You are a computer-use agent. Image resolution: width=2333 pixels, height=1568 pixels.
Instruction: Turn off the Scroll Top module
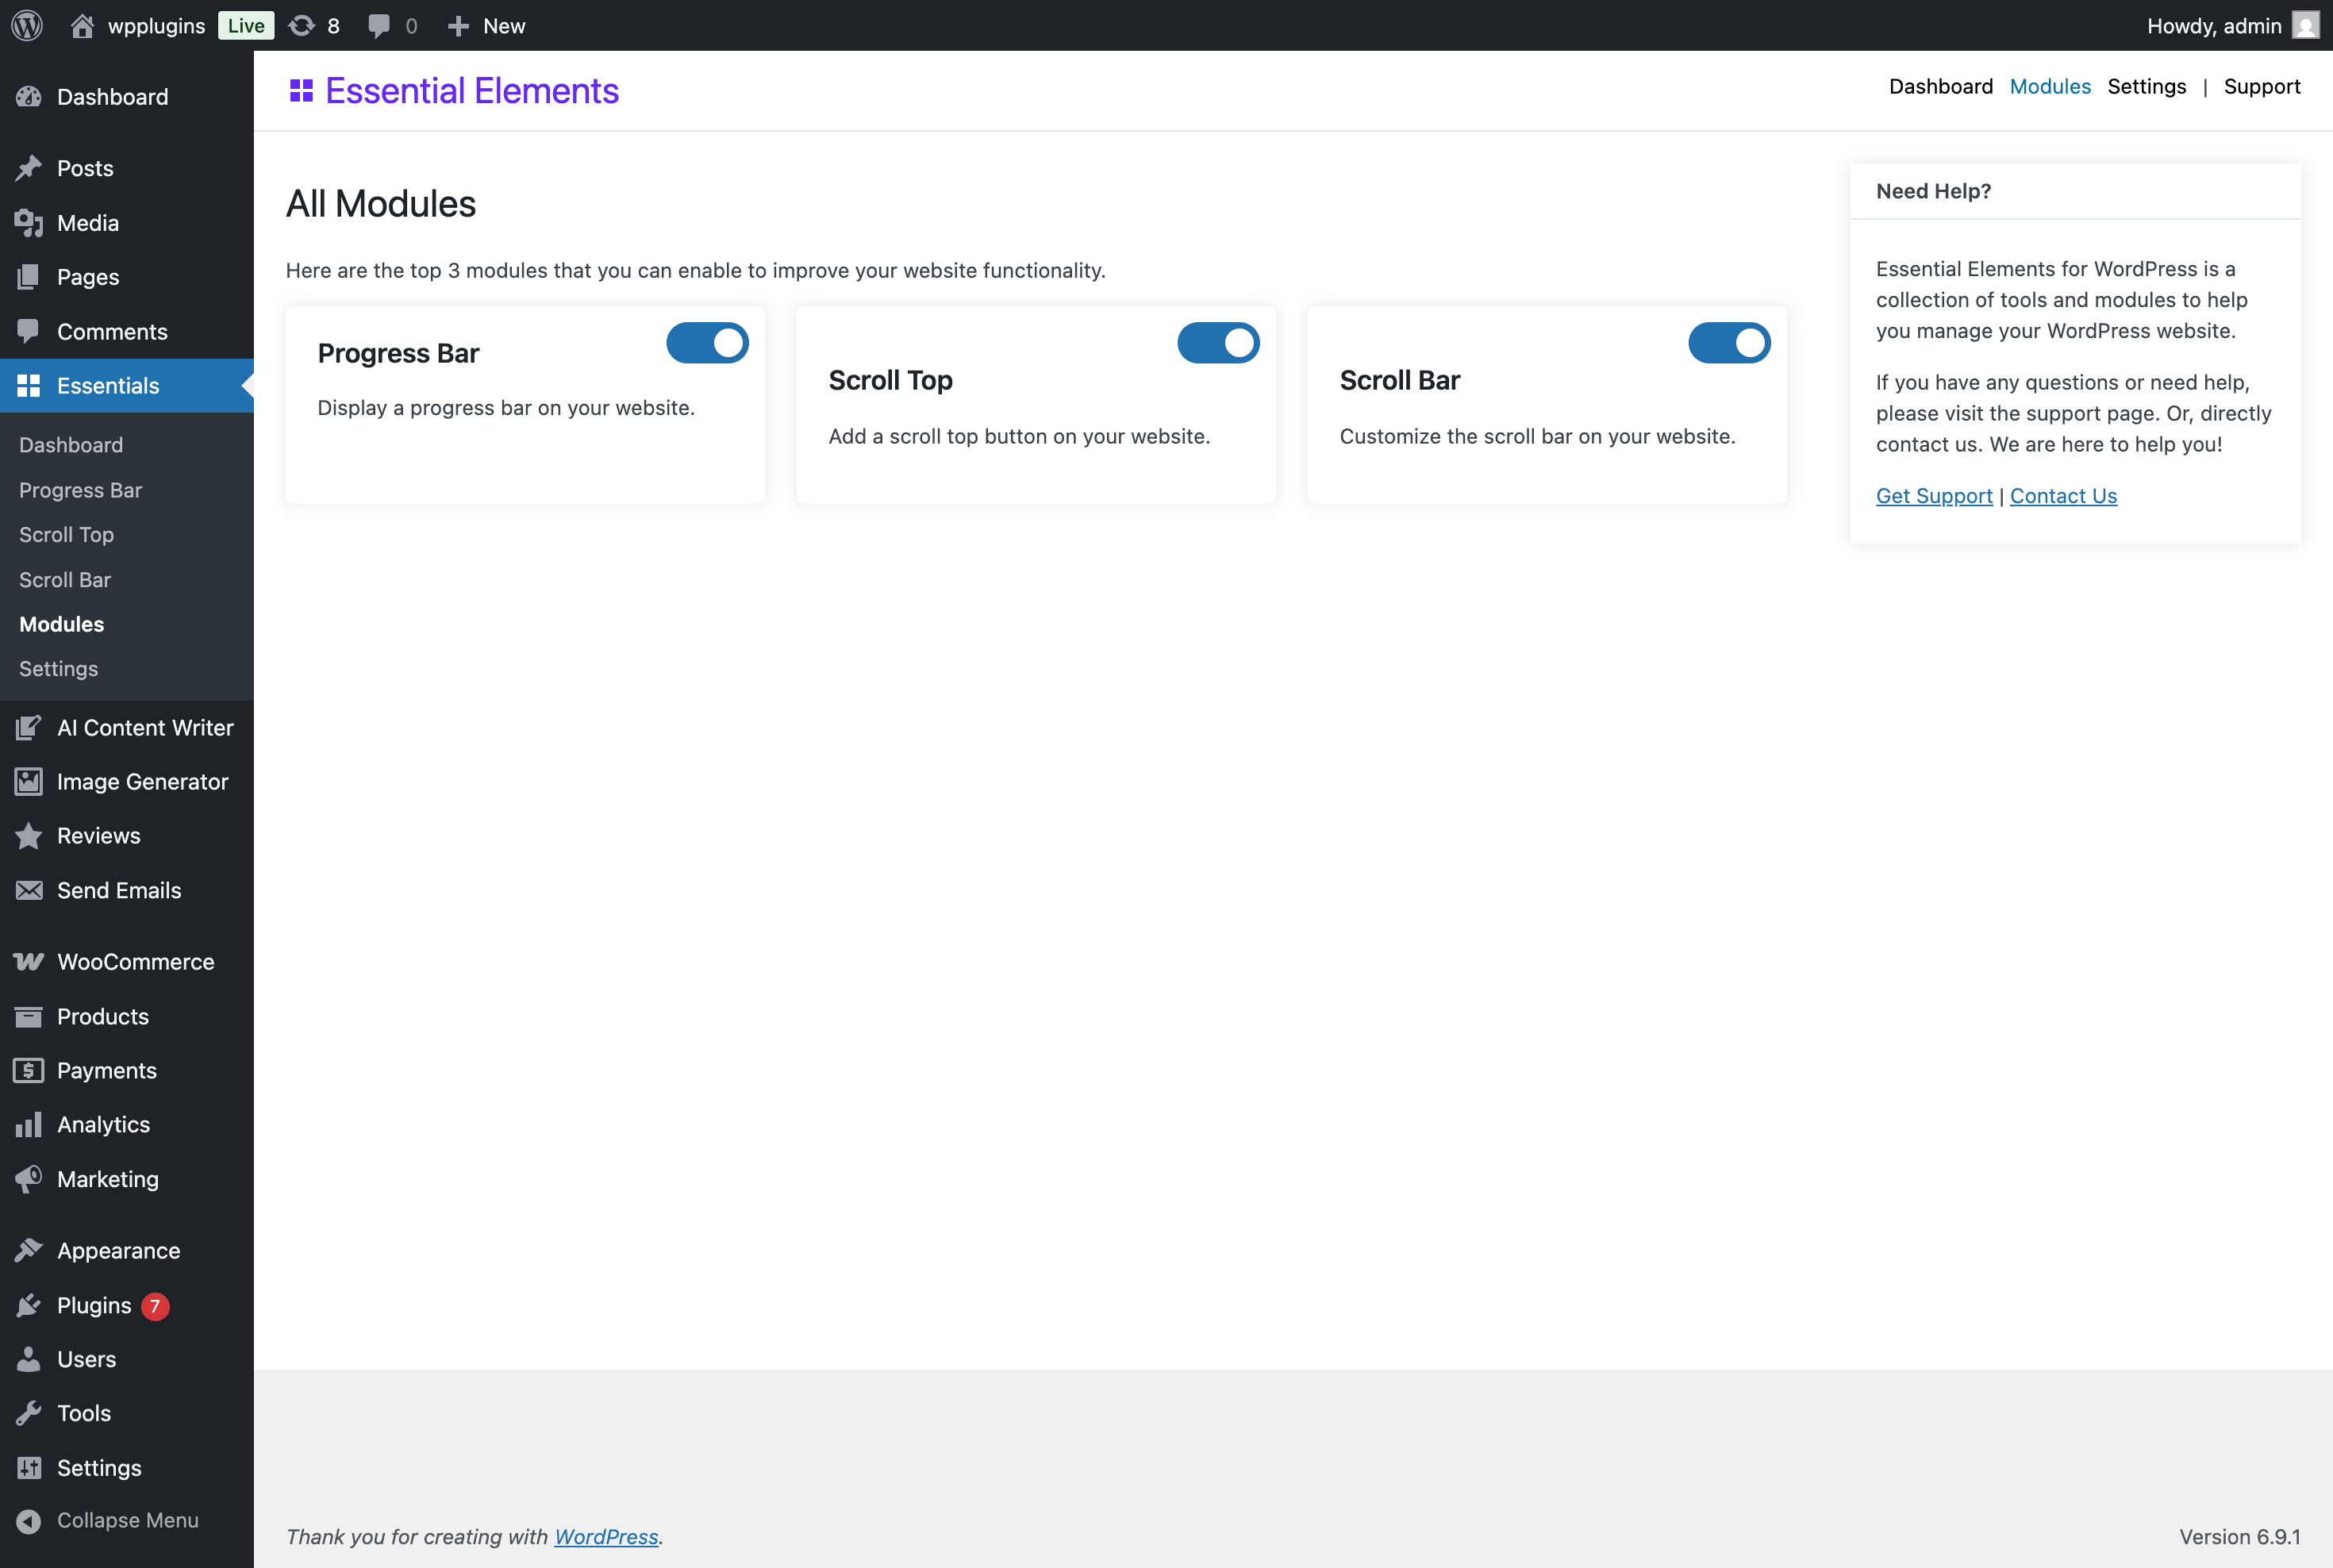(1218, 342)
